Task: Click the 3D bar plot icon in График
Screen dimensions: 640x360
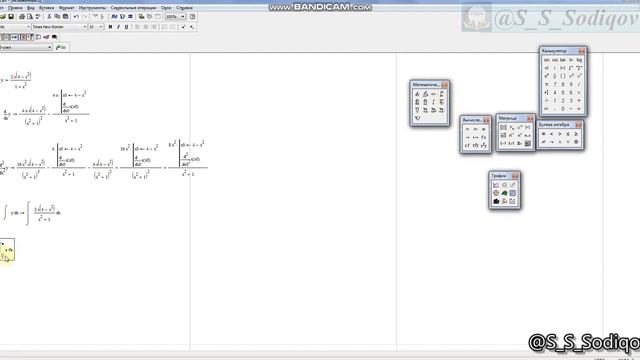Action: coord(496,201)
